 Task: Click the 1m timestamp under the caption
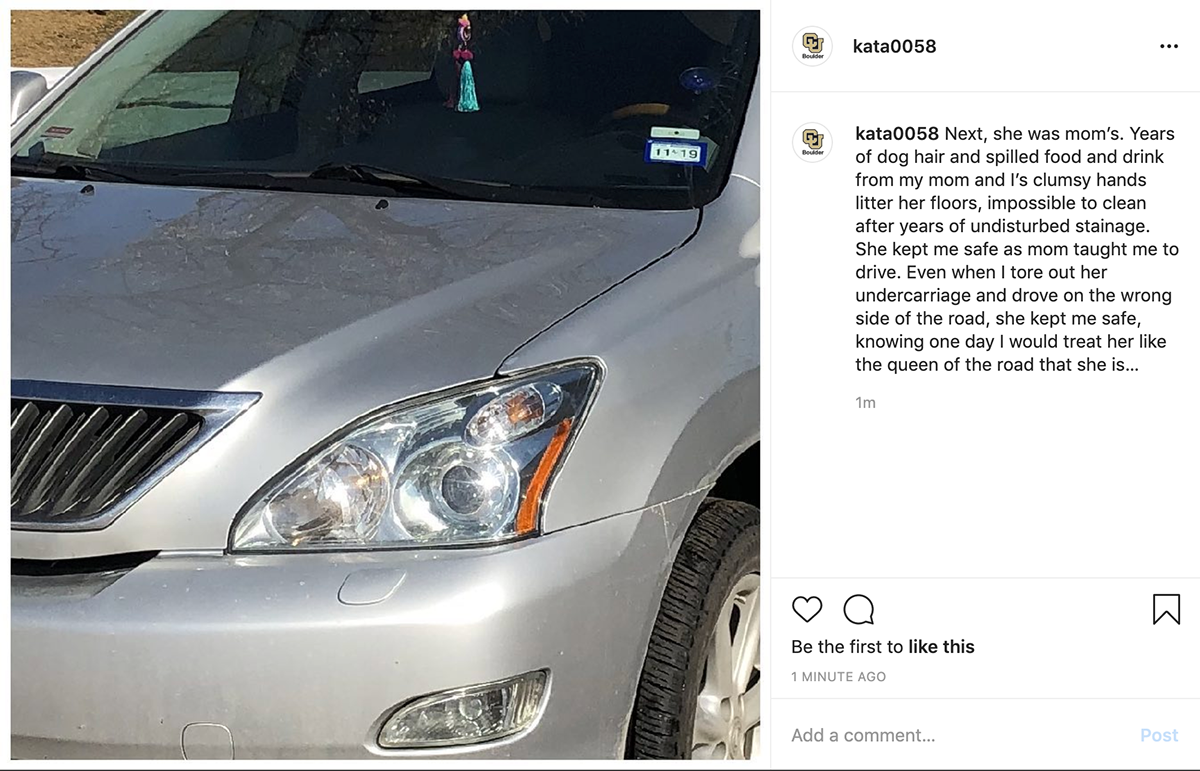pyautogui.click(x=866, y=402)
